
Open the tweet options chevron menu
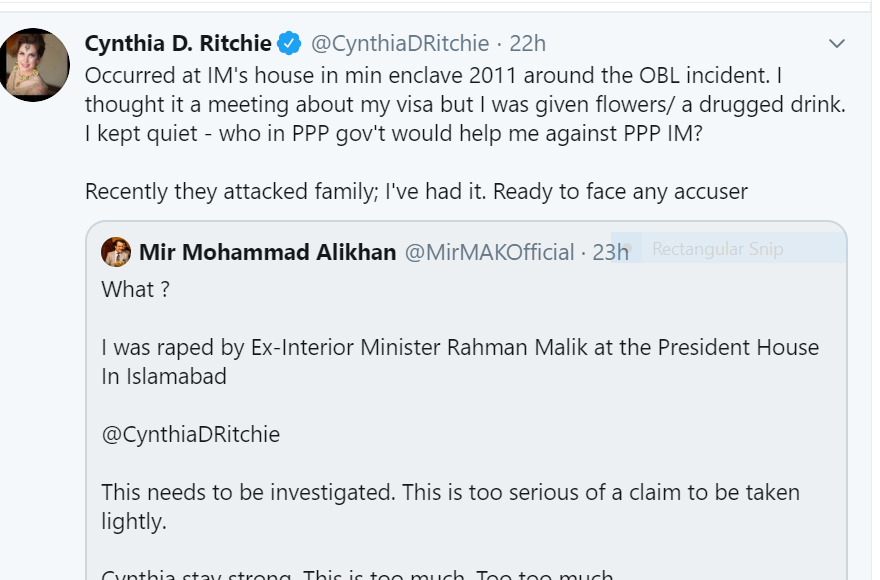click(x=836, y=43)
